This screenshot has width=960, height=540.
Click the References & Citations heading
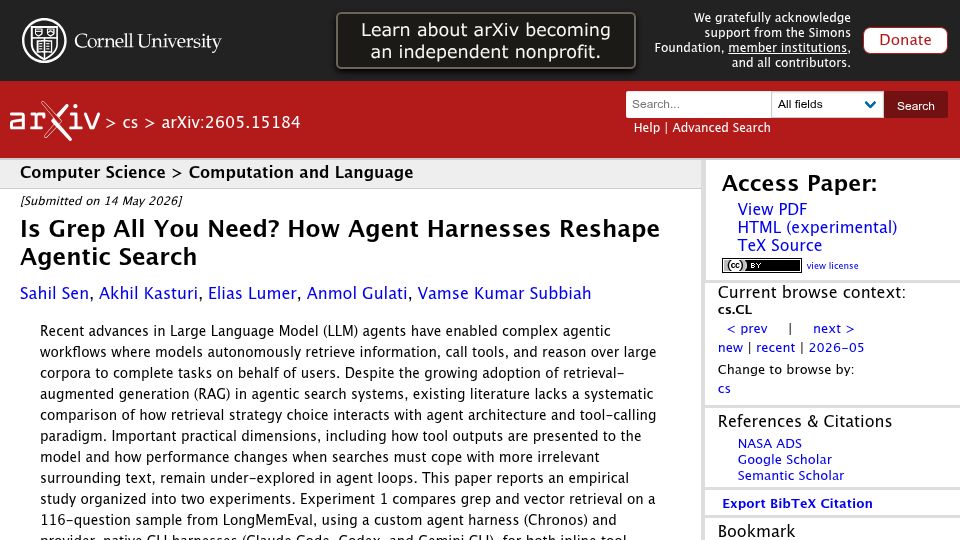(804, 421)
